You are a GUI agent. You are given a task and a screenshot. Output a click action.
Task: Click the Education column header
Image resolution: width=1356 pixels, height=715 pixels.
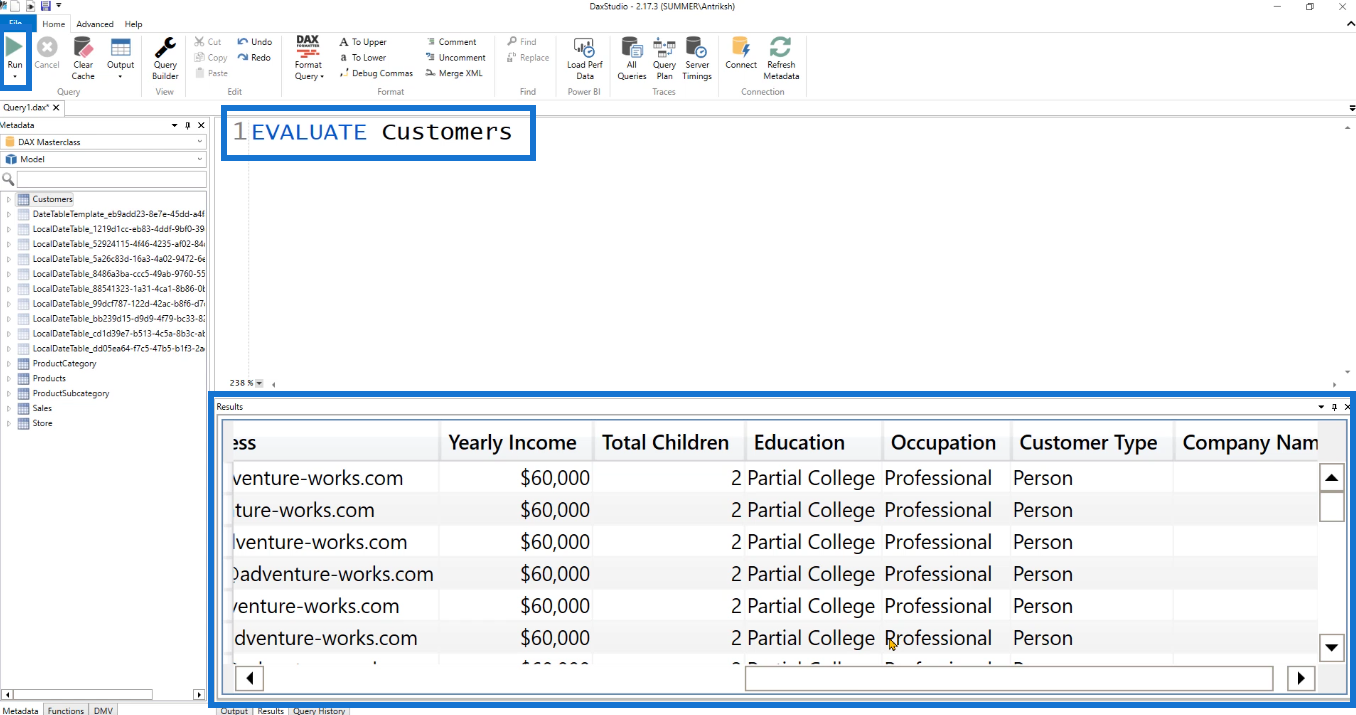[814, 442]
